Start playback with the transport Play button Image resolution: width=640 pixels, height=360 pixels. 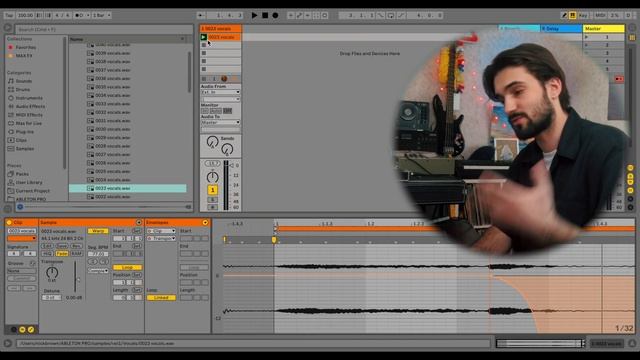pyautogui.click(x=254, y=15)
